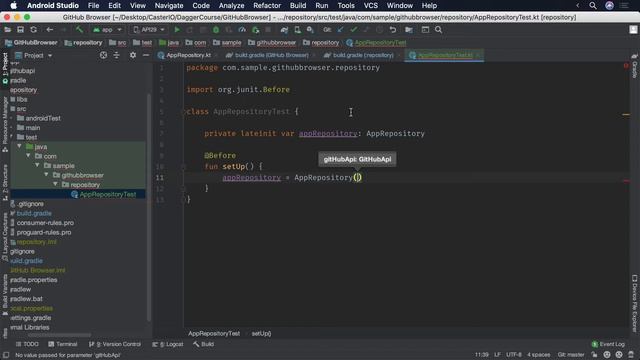Click the GitHubBrowser breadcrumb
This screenshot has height=360, width=640.
coord(31,42)
